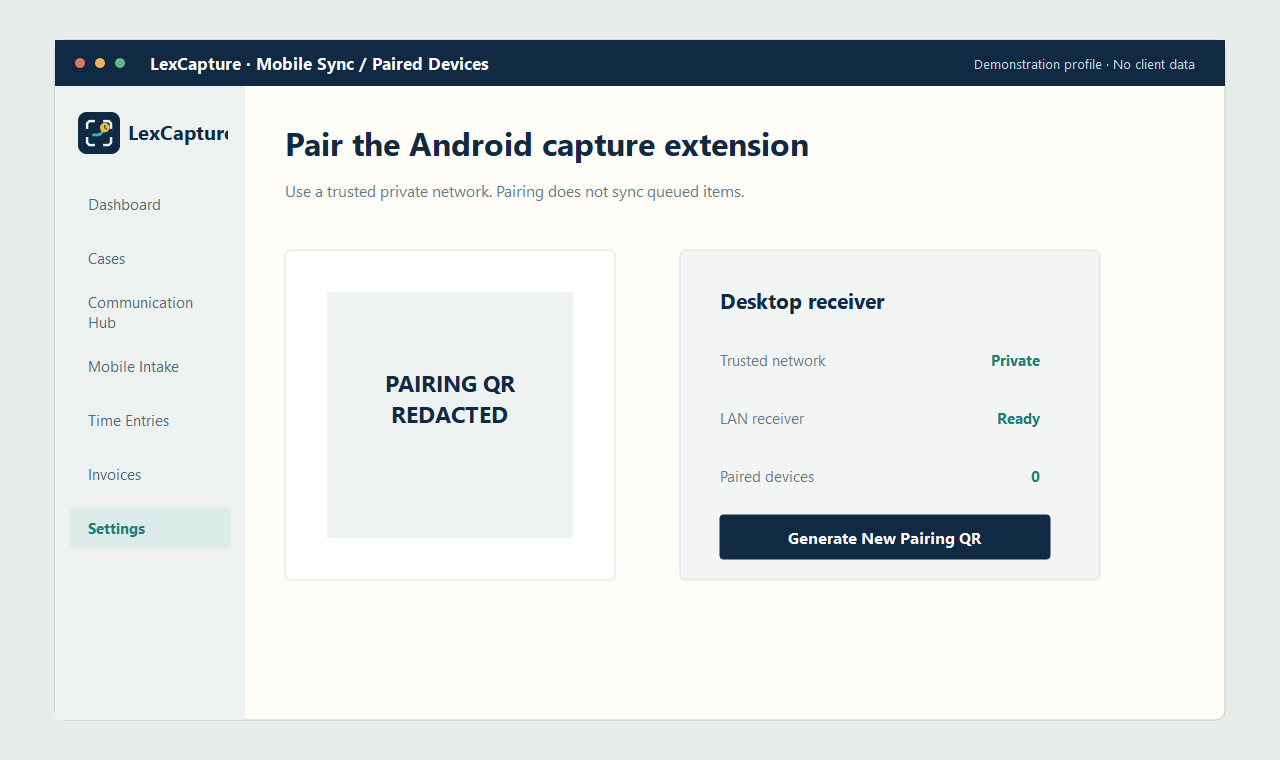1280x760 pixels.
Task: Click the 'LAN receiver' label
Action: (762, 419)
